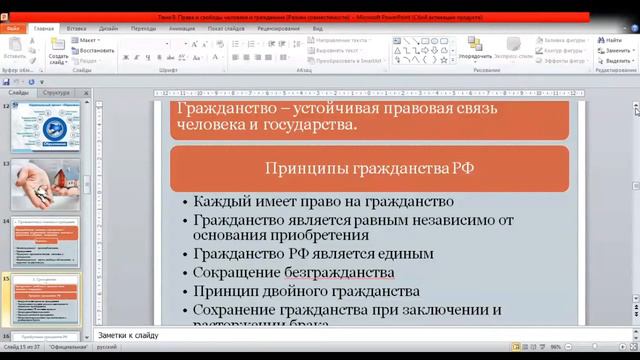Open the Change Case (Aa) dropdown
The image size is (640, 360).
click(x=197, y=58)
